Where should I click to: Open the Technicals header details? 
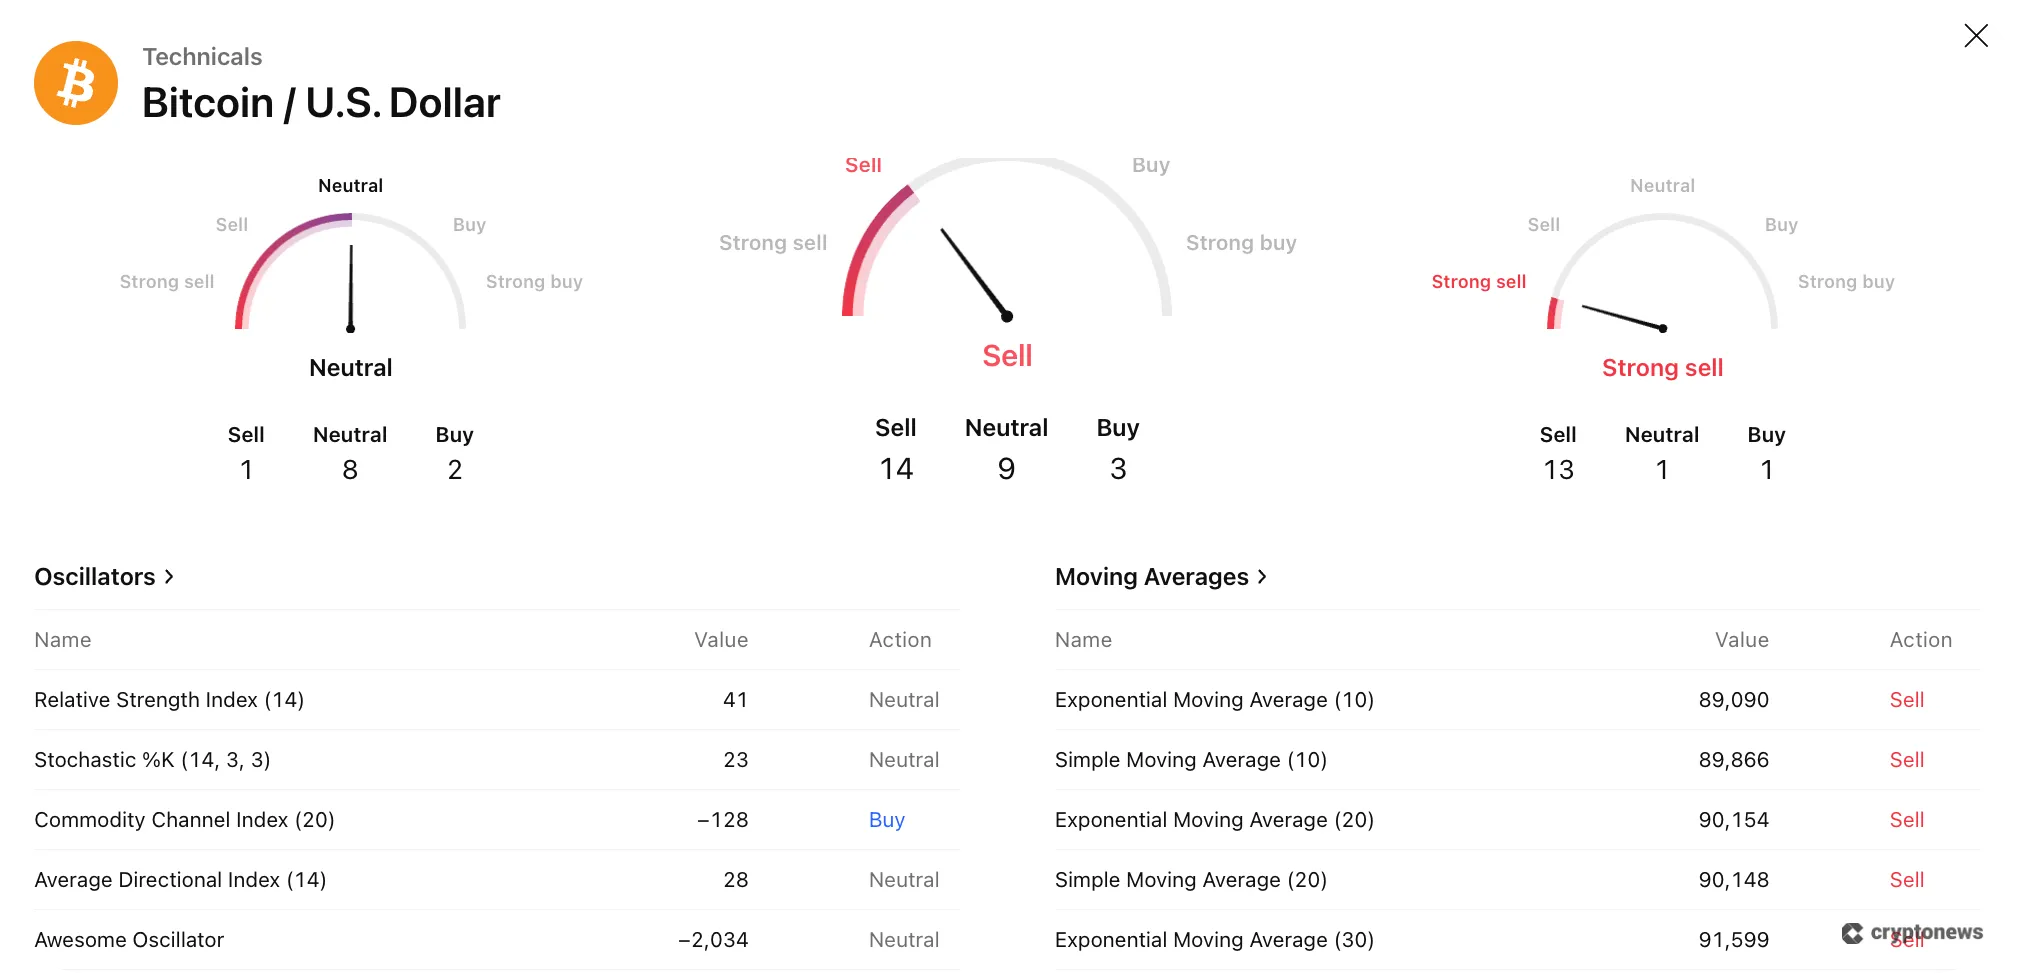[202, 56]
